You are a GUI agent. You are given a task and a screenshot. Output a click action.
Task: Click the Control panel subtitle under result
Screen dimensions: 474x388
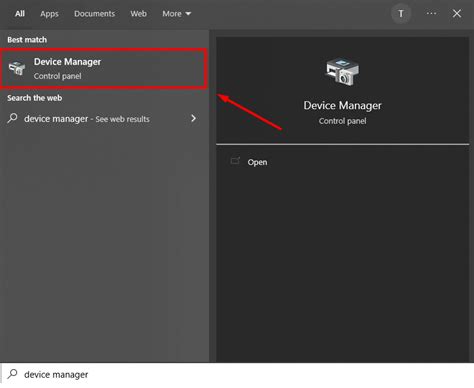[x=57, y=76]
